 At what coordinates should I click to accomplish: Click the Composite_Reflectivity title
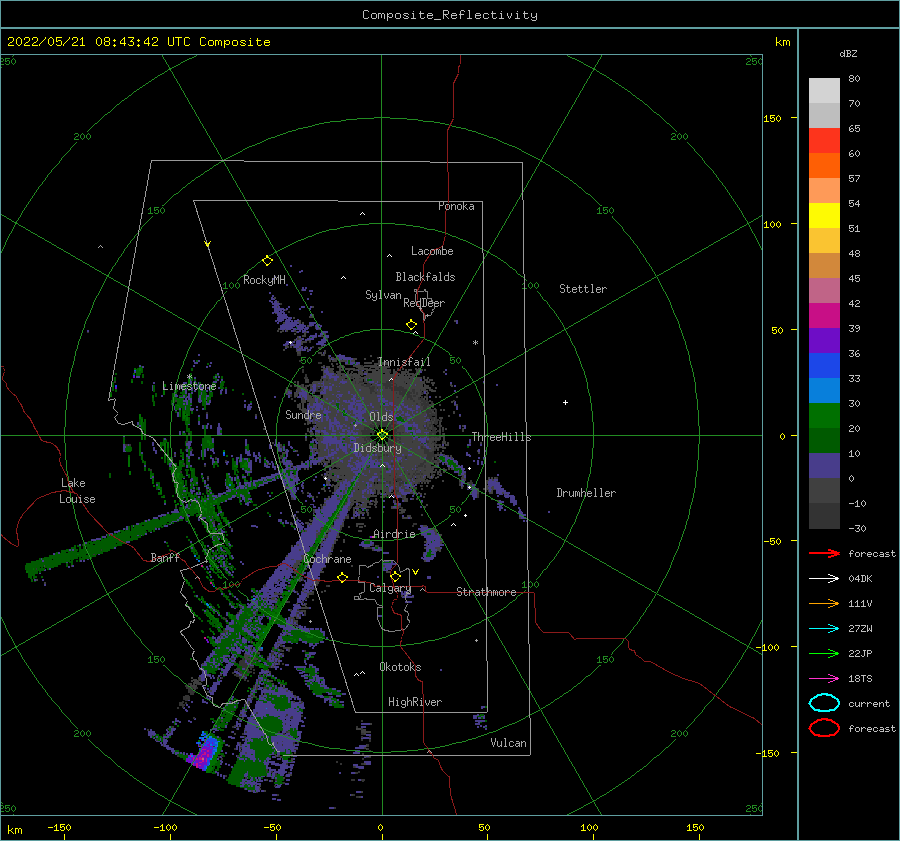pyautogui.click(x=450, y=15)
